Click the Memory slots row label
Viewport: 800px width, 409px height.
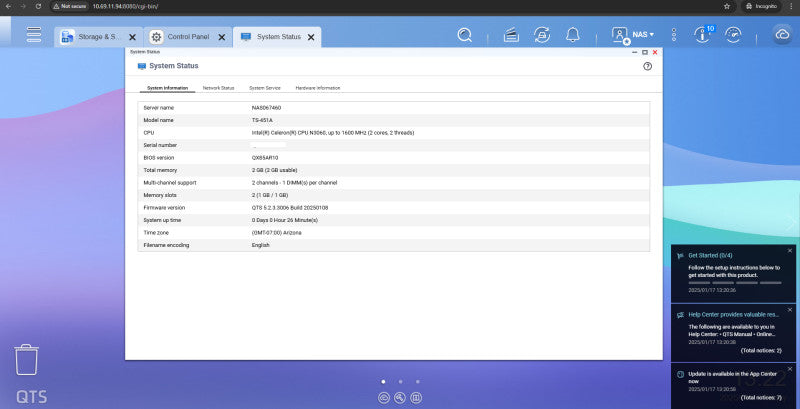(160, 195)
